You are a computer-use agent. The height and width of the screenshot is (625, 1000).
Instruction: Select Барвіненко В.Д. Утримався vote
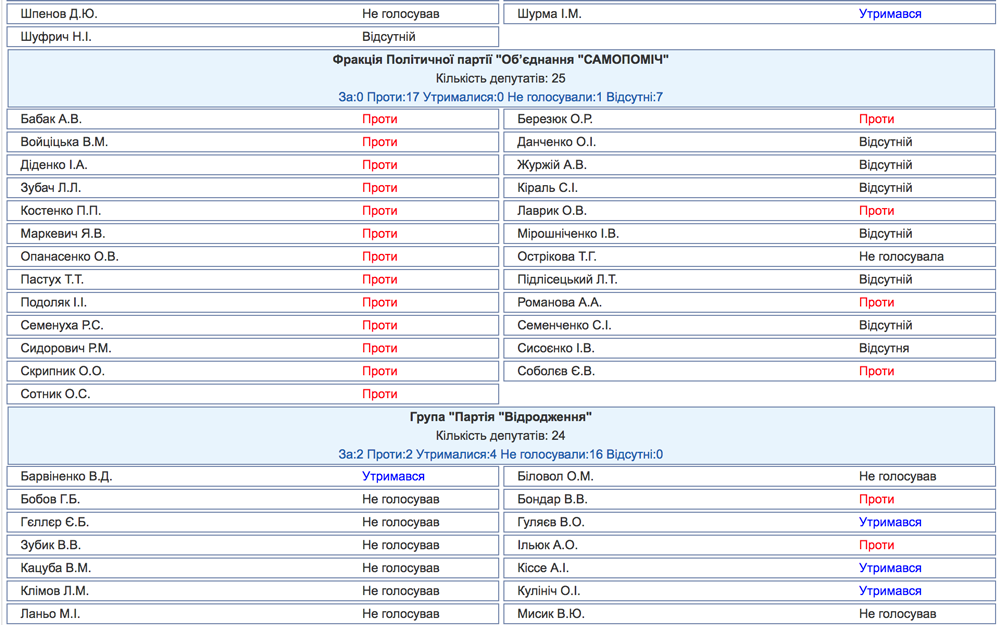click(x=393, y=476)
